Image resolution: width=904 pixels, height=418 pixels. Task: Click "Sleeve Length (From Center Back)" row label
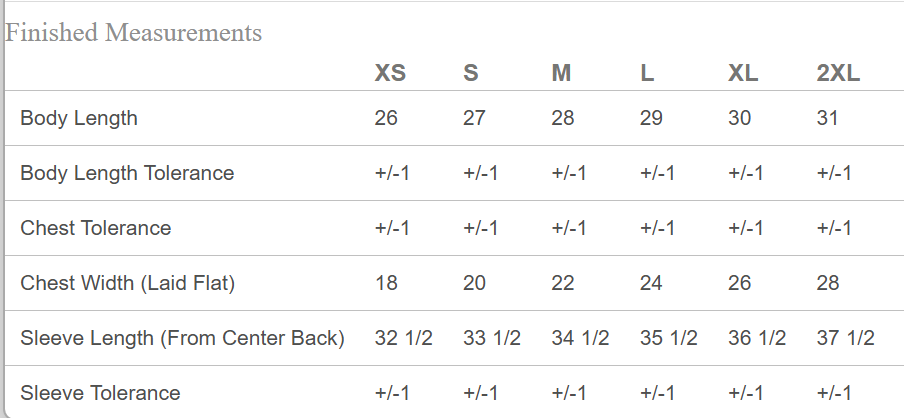click(182, 338)
